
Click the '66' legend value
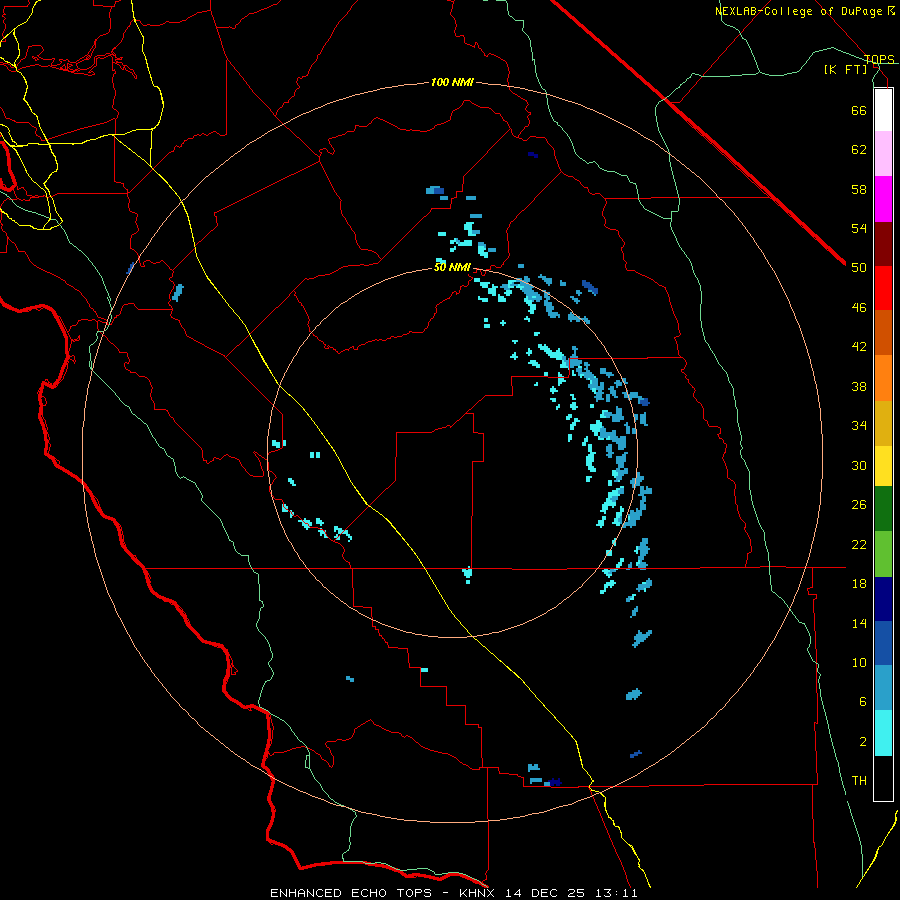[x=859, y=110]
